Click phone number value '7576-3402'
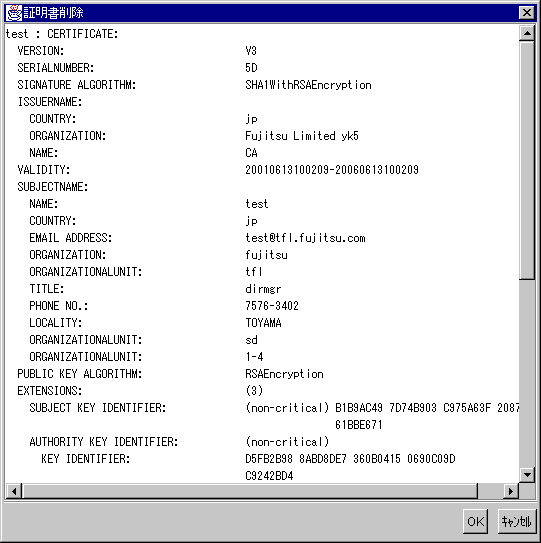This screenshot has width=541, height=543. pyautogui.click(x=272, y=306)
